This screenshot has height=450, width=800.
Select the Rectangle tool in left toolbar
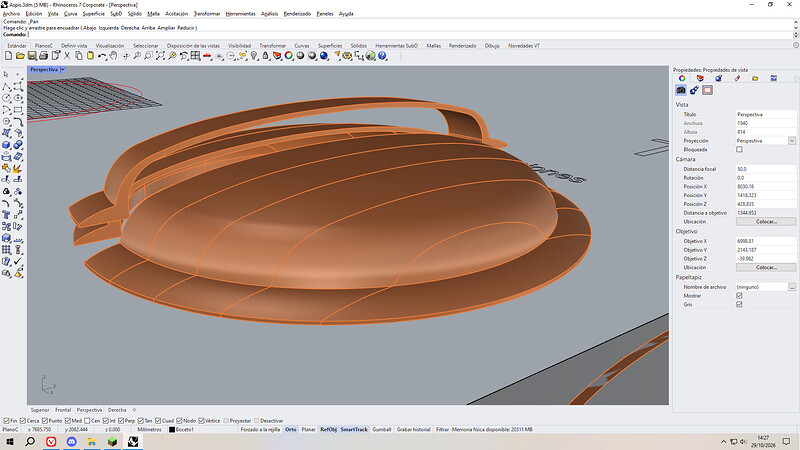point(18,110)
